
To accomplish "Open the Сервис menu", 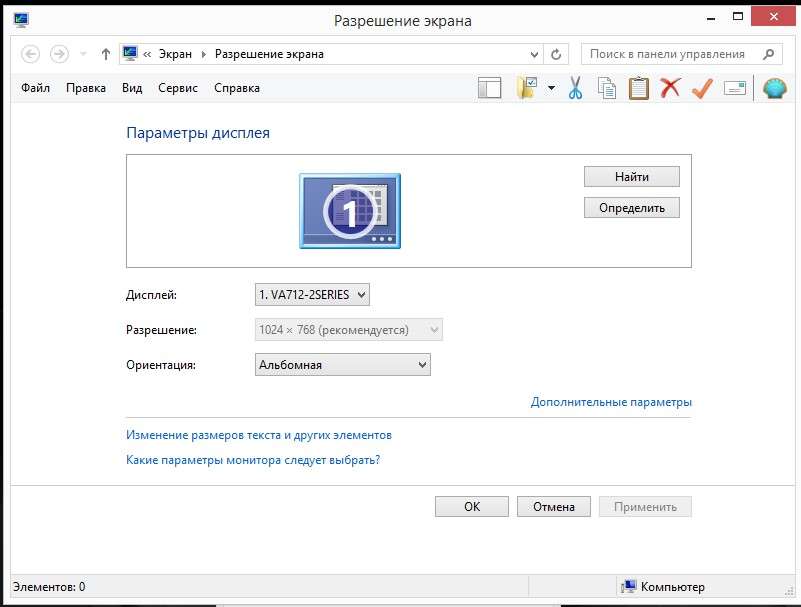I will (x=178, y=88).
